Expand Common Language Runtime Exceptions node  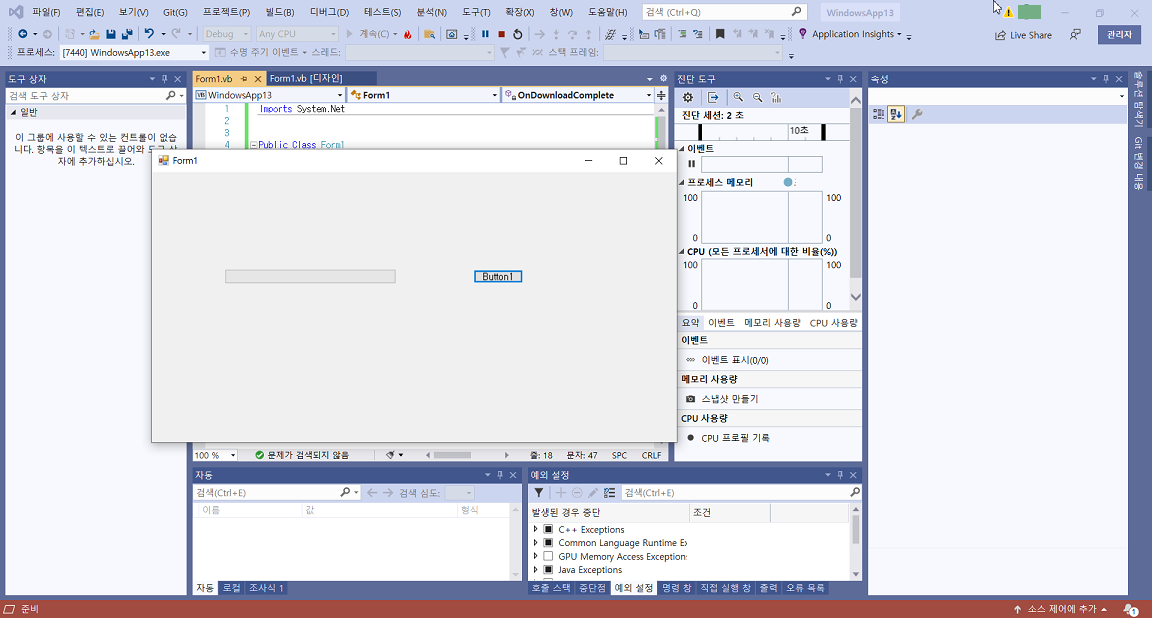tap(536, 542)
